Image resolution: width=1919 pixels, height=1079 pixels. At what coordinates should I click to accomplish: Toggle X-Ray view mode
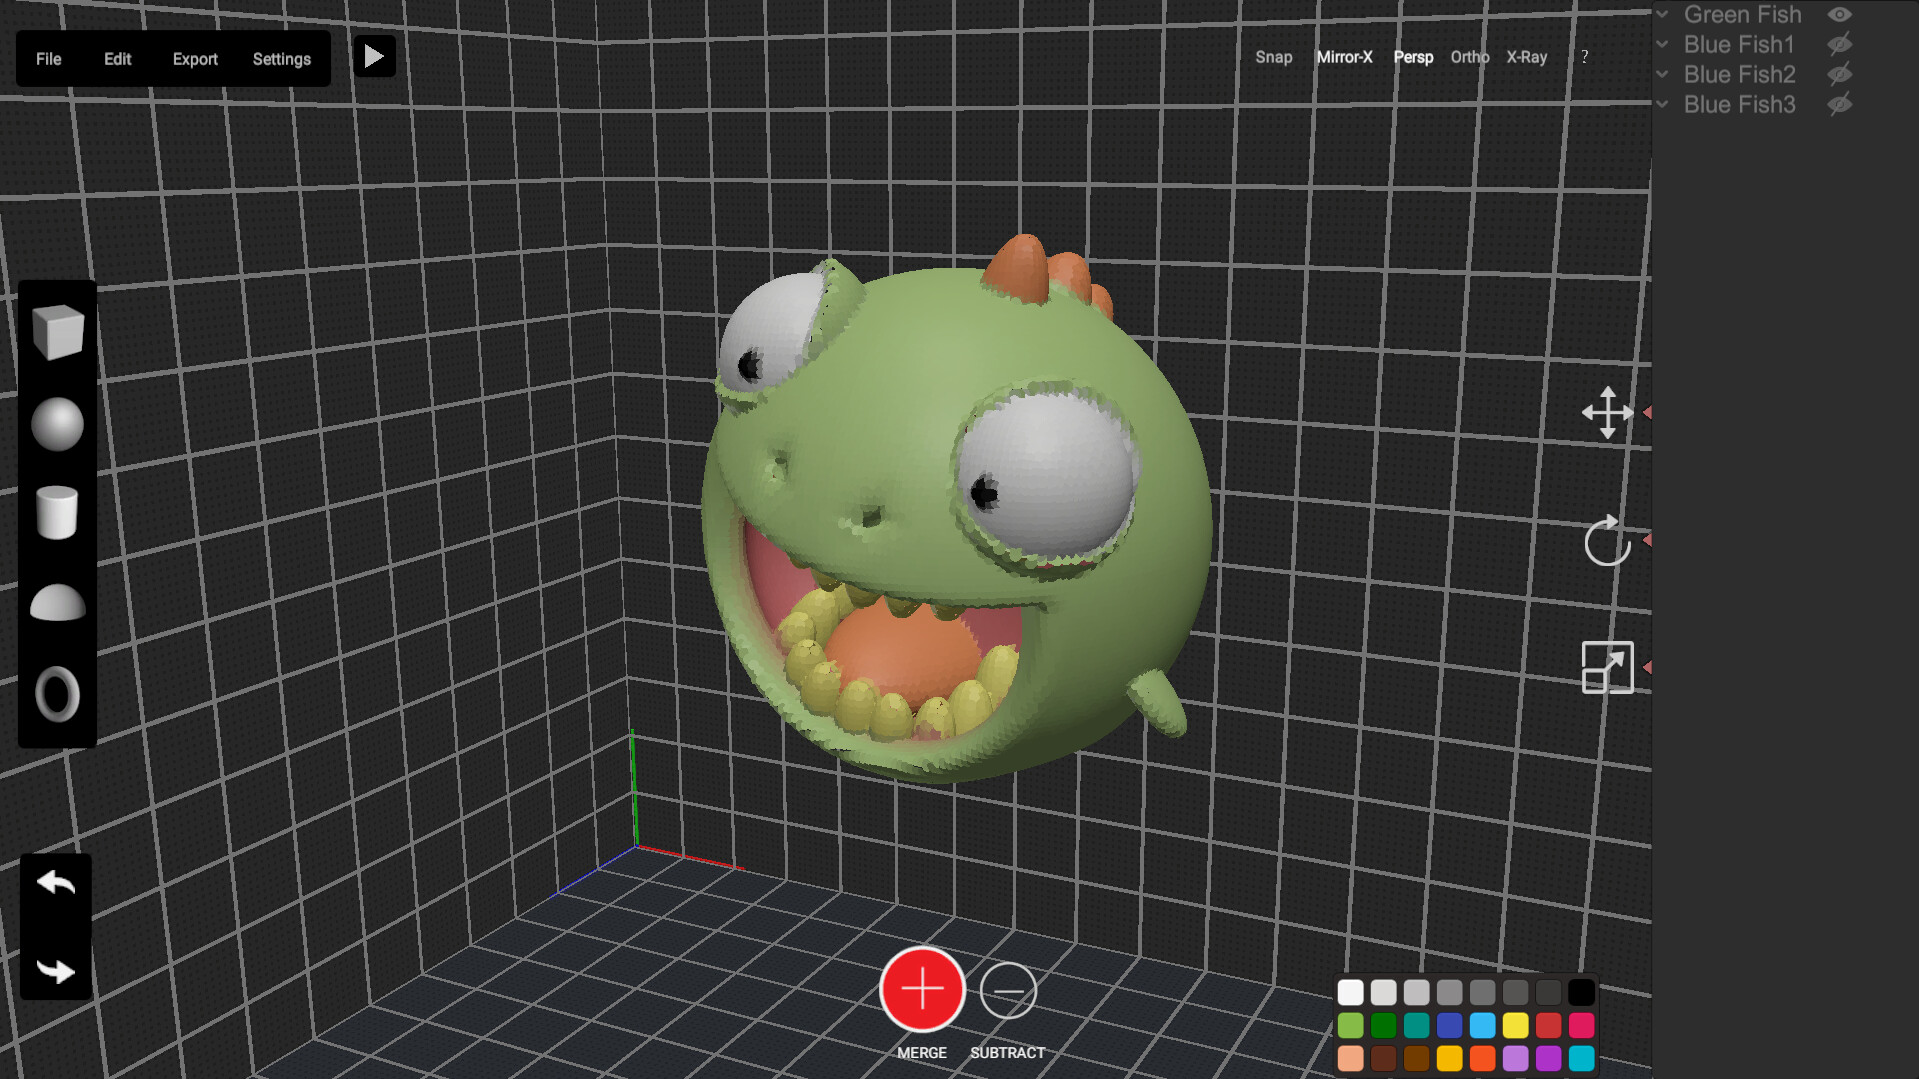tap(1526, 57)
